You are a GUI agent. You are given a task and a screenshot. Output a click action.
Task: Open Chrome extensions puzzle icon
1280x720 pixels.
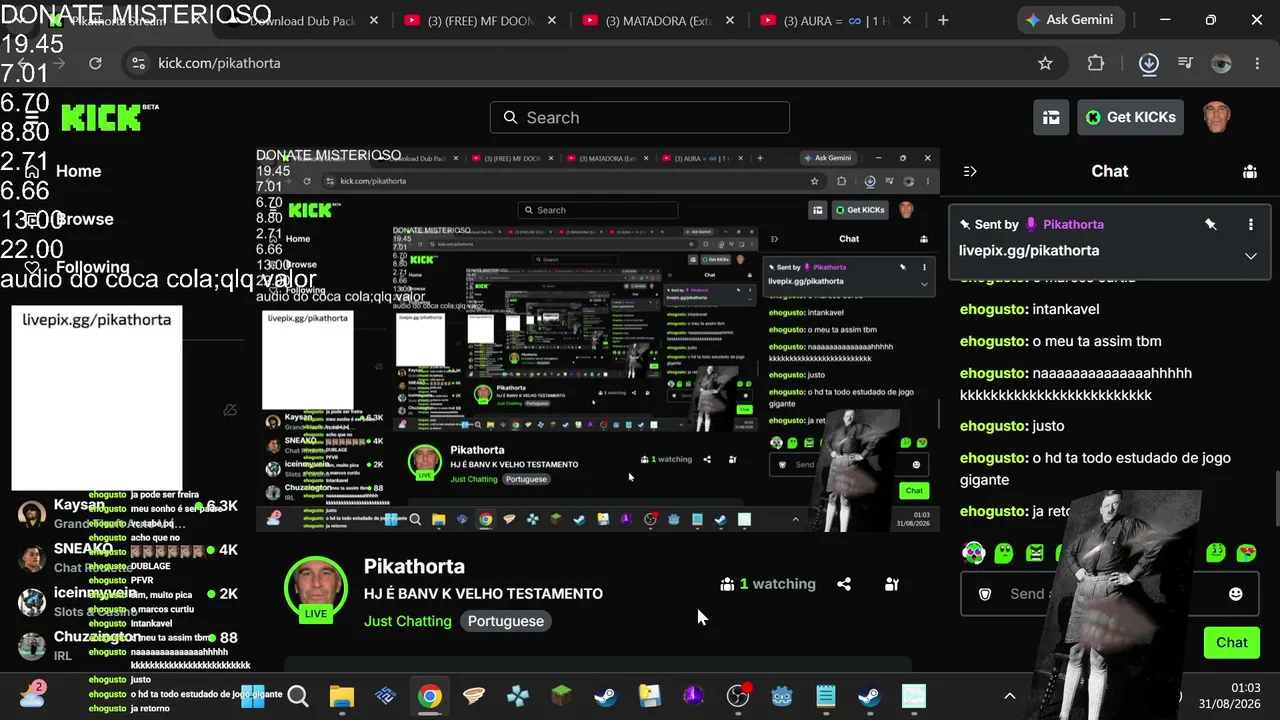pyautogui.click(x=1096, y=63)
